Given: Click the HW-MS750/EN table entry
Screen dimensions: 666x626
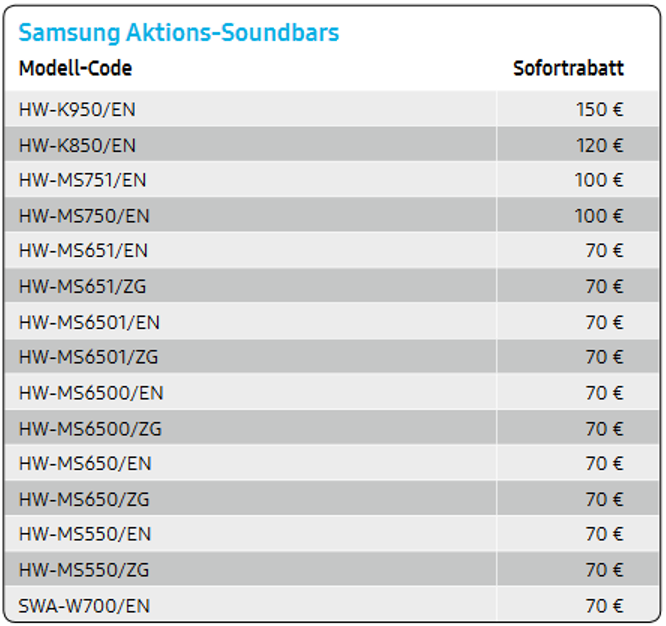Looking at the screenshot, I should coord(83,216).
